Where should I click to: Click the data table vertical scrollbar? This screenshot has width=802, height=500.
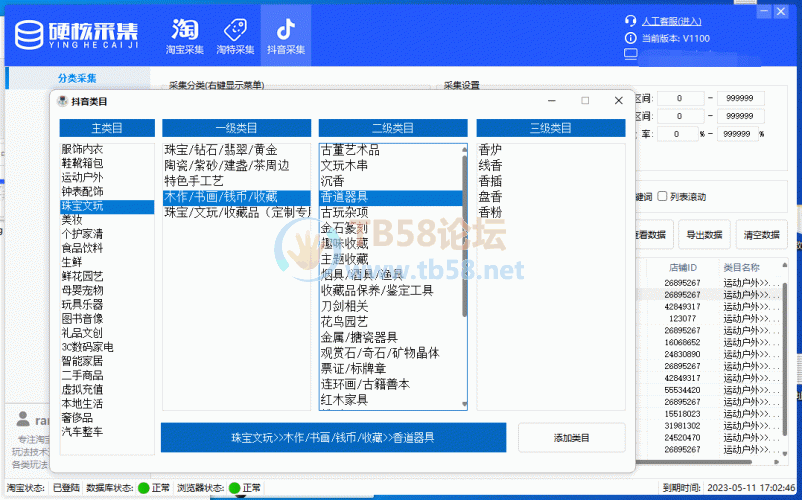click(x=785, y=358)
